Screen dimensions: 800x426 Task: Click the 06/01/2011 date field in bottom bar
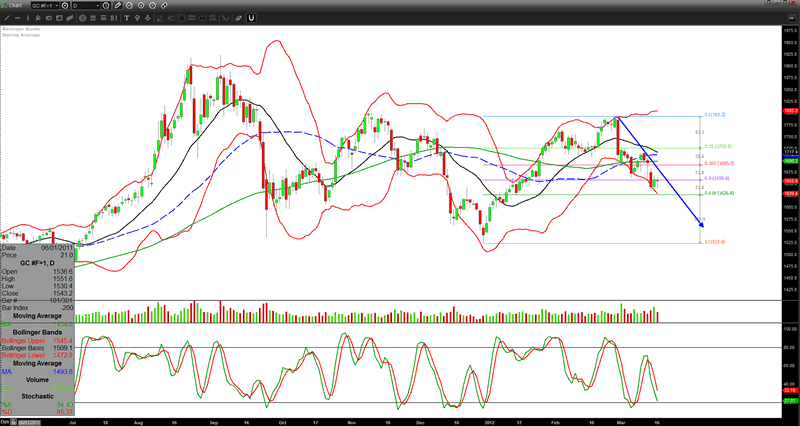click(29, 423)
